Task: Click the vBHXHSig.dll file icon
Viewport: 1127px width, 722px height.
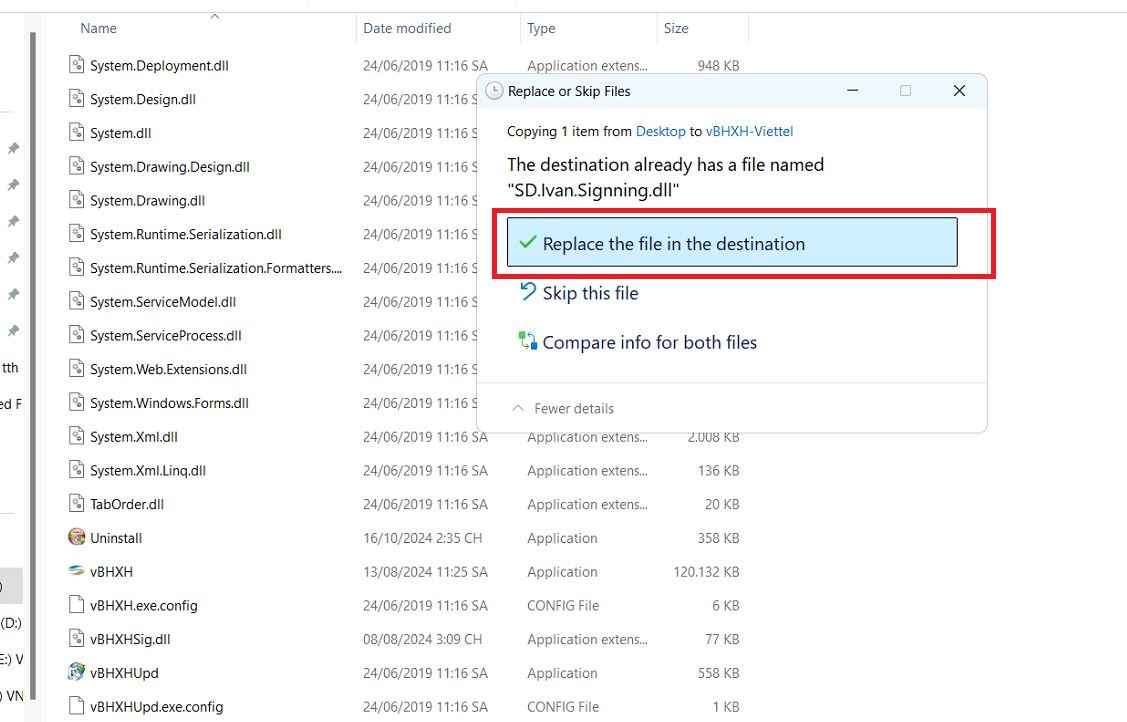Action: pyautogui.click(x=77, y=639)
